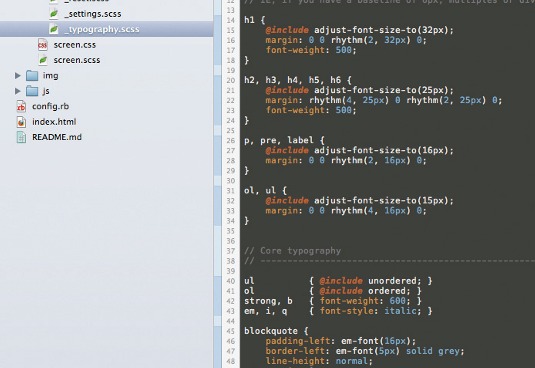Click 'blockquote {' selector
This screenshot has height=368, width=535.
tap(276, 331)
